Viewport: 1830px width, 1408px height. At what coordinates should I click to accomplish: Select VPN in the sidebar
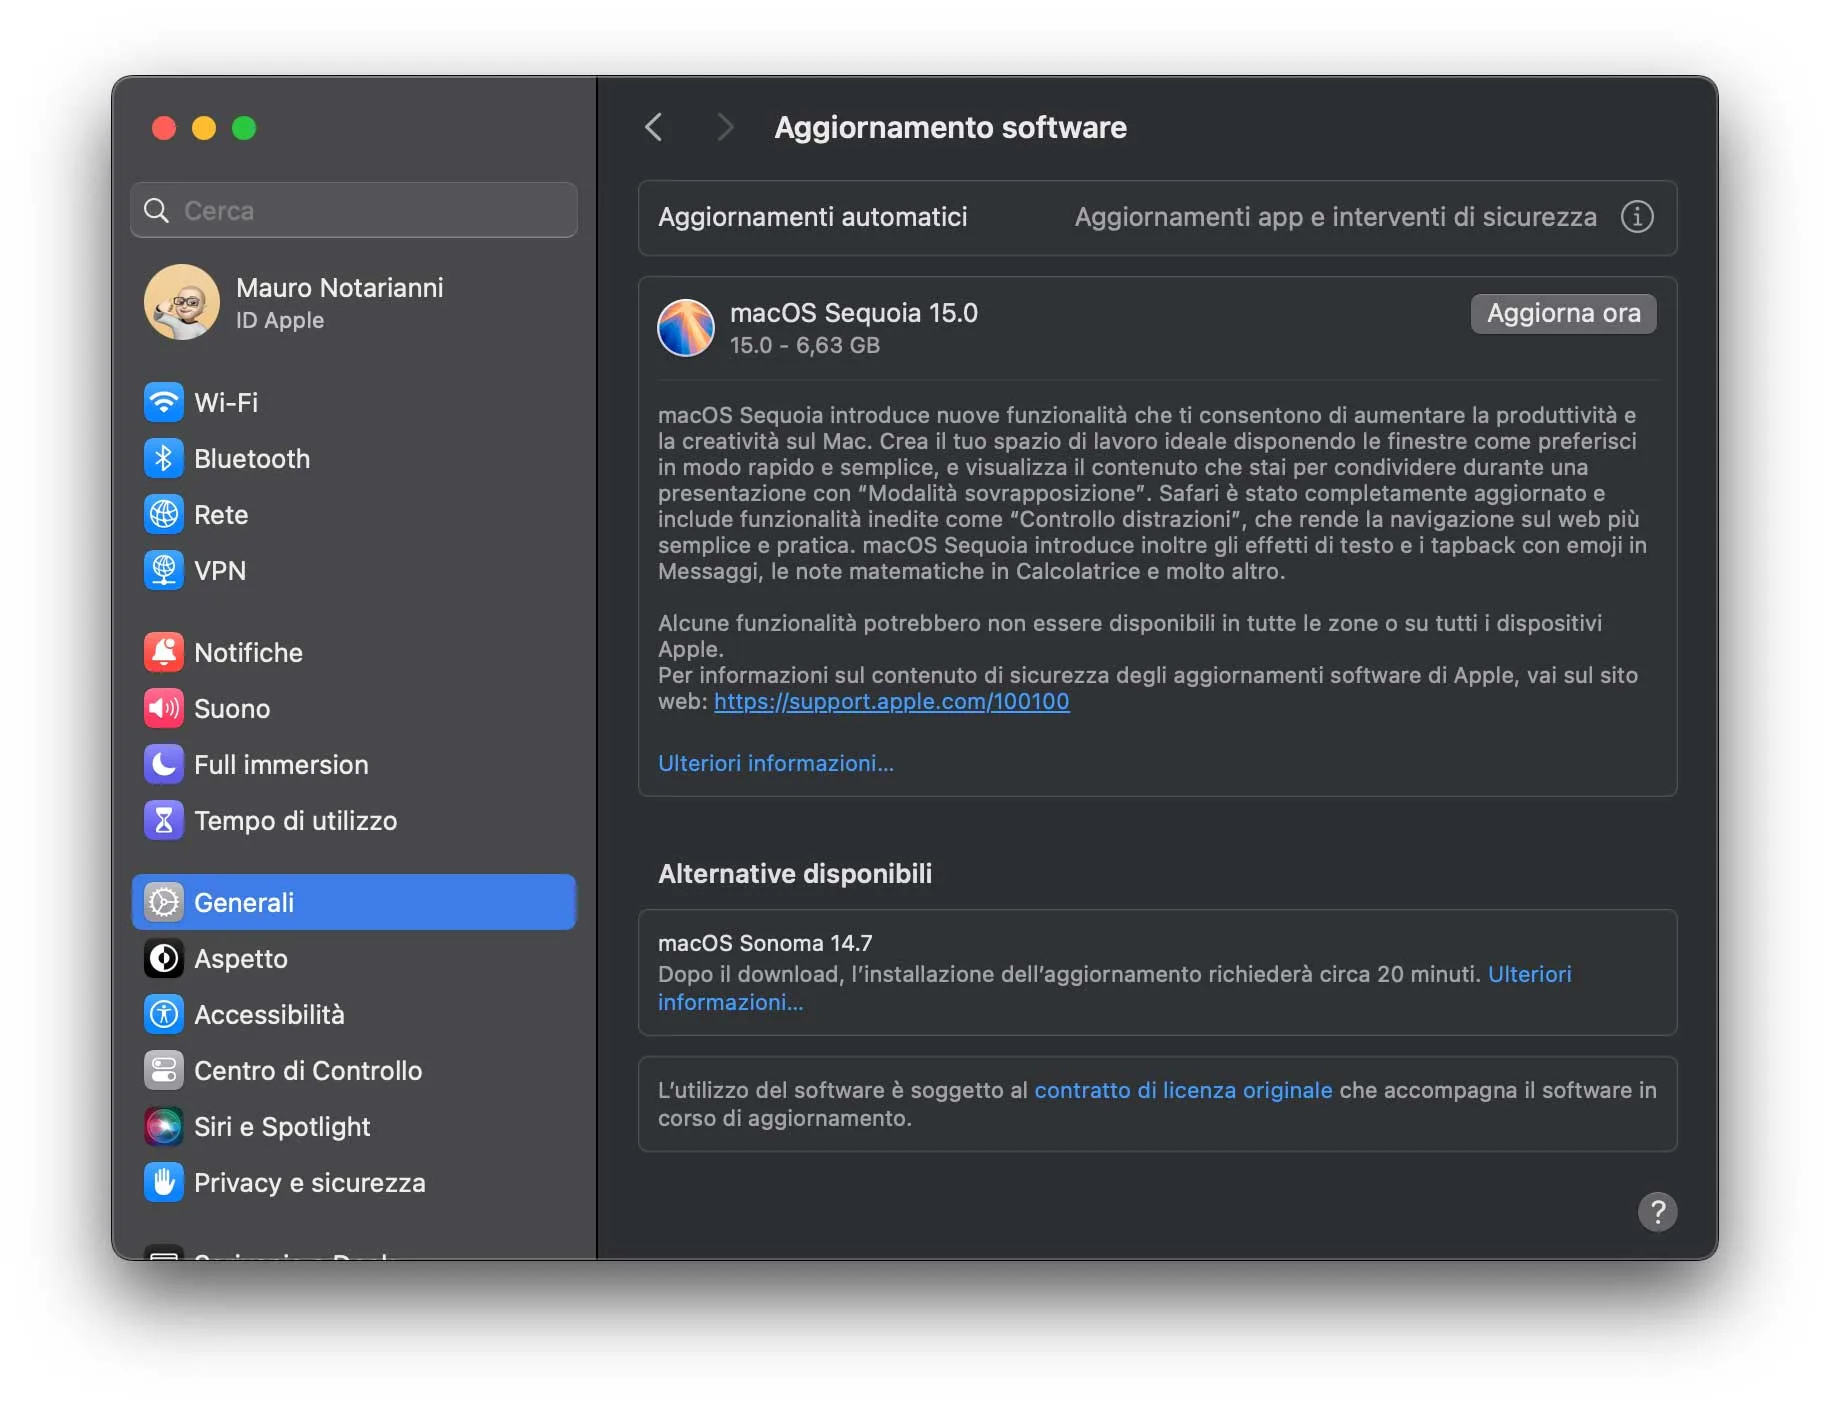click(x=354, y=570)
